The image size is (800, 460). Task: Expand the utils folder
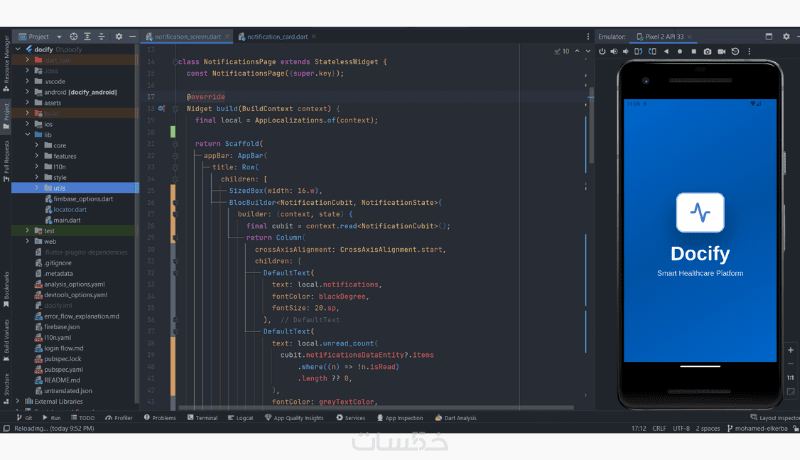pyautogui.click(x=37, y=188)
